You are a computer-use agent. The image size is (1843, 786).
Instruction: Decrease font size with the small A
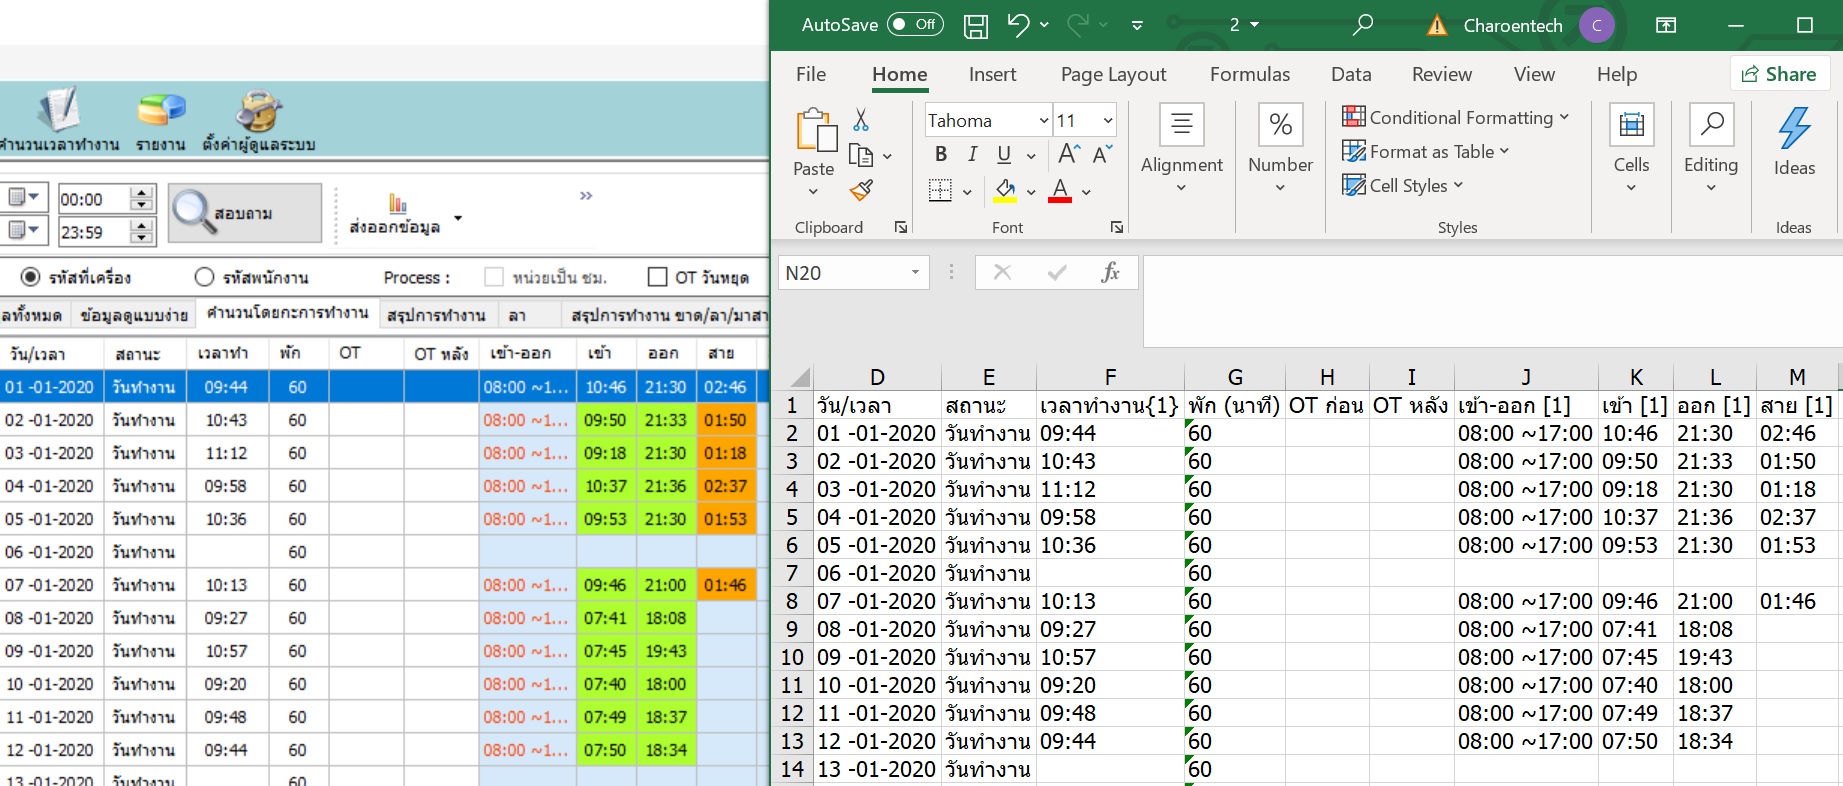point(1102,154)
